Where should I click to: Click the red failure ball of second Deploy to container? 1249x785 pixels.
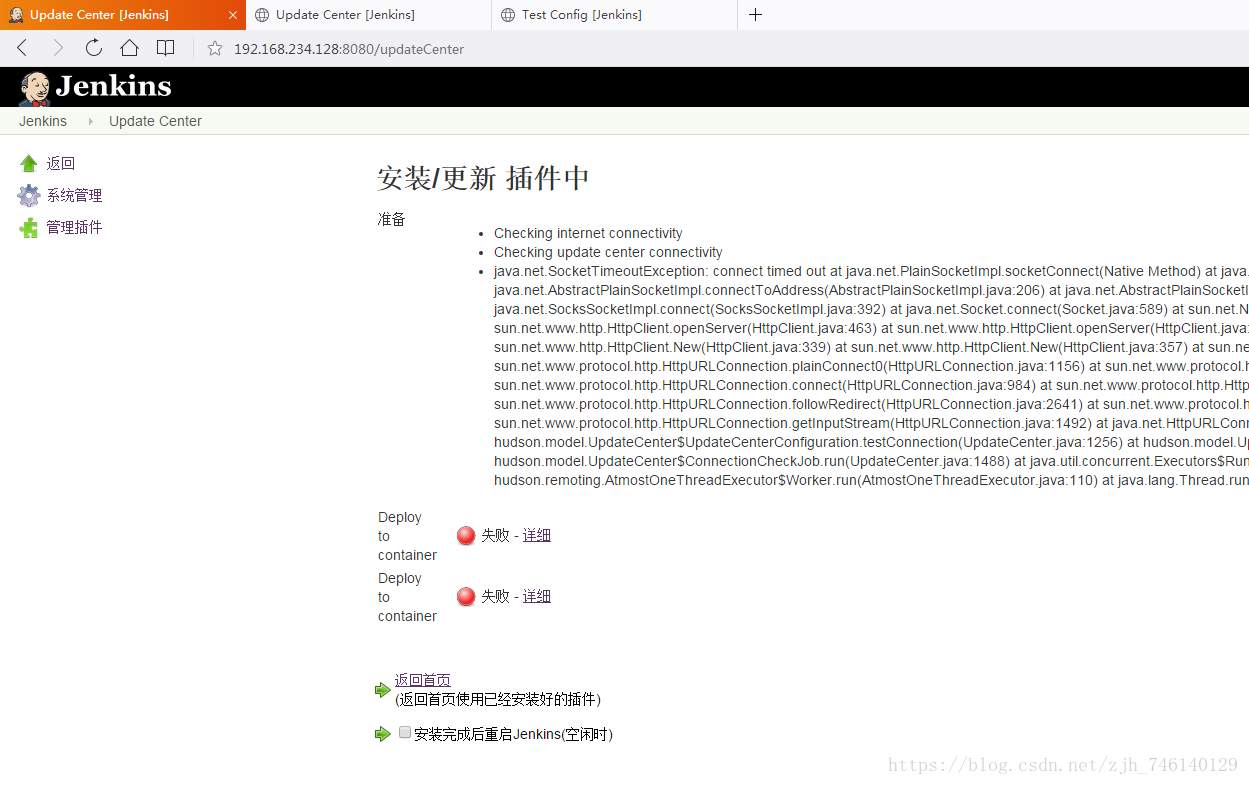pos(466,597)
